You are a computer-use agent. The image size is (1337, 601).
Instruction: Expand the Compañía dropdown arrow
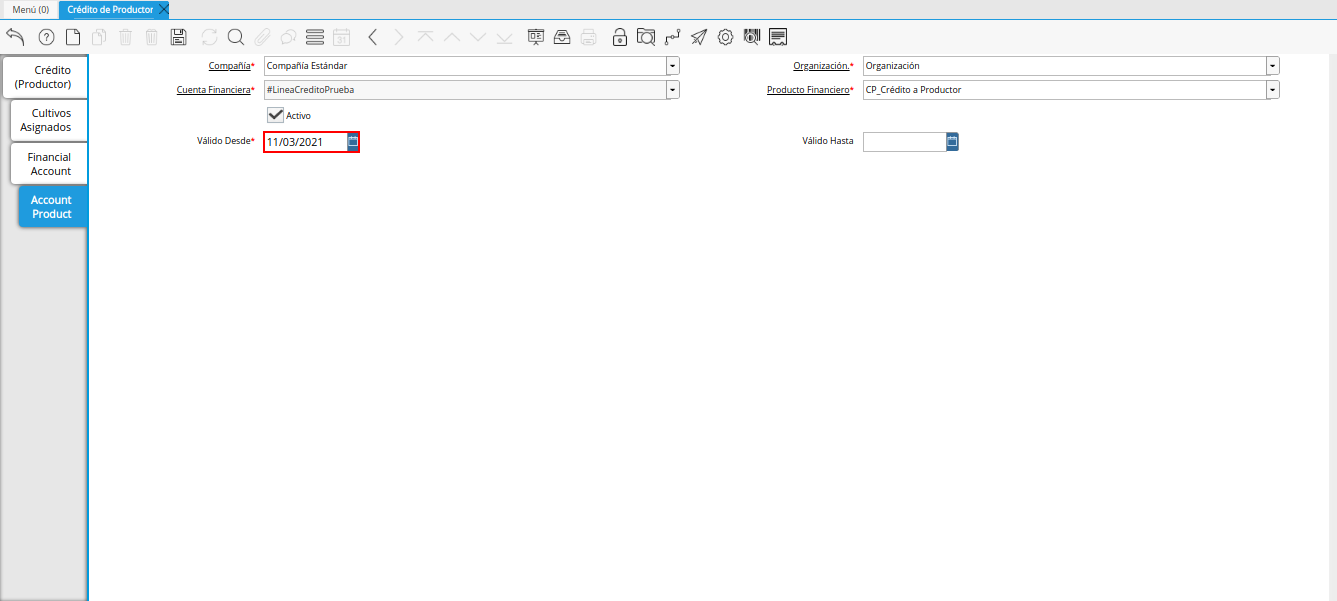point(673,66)
